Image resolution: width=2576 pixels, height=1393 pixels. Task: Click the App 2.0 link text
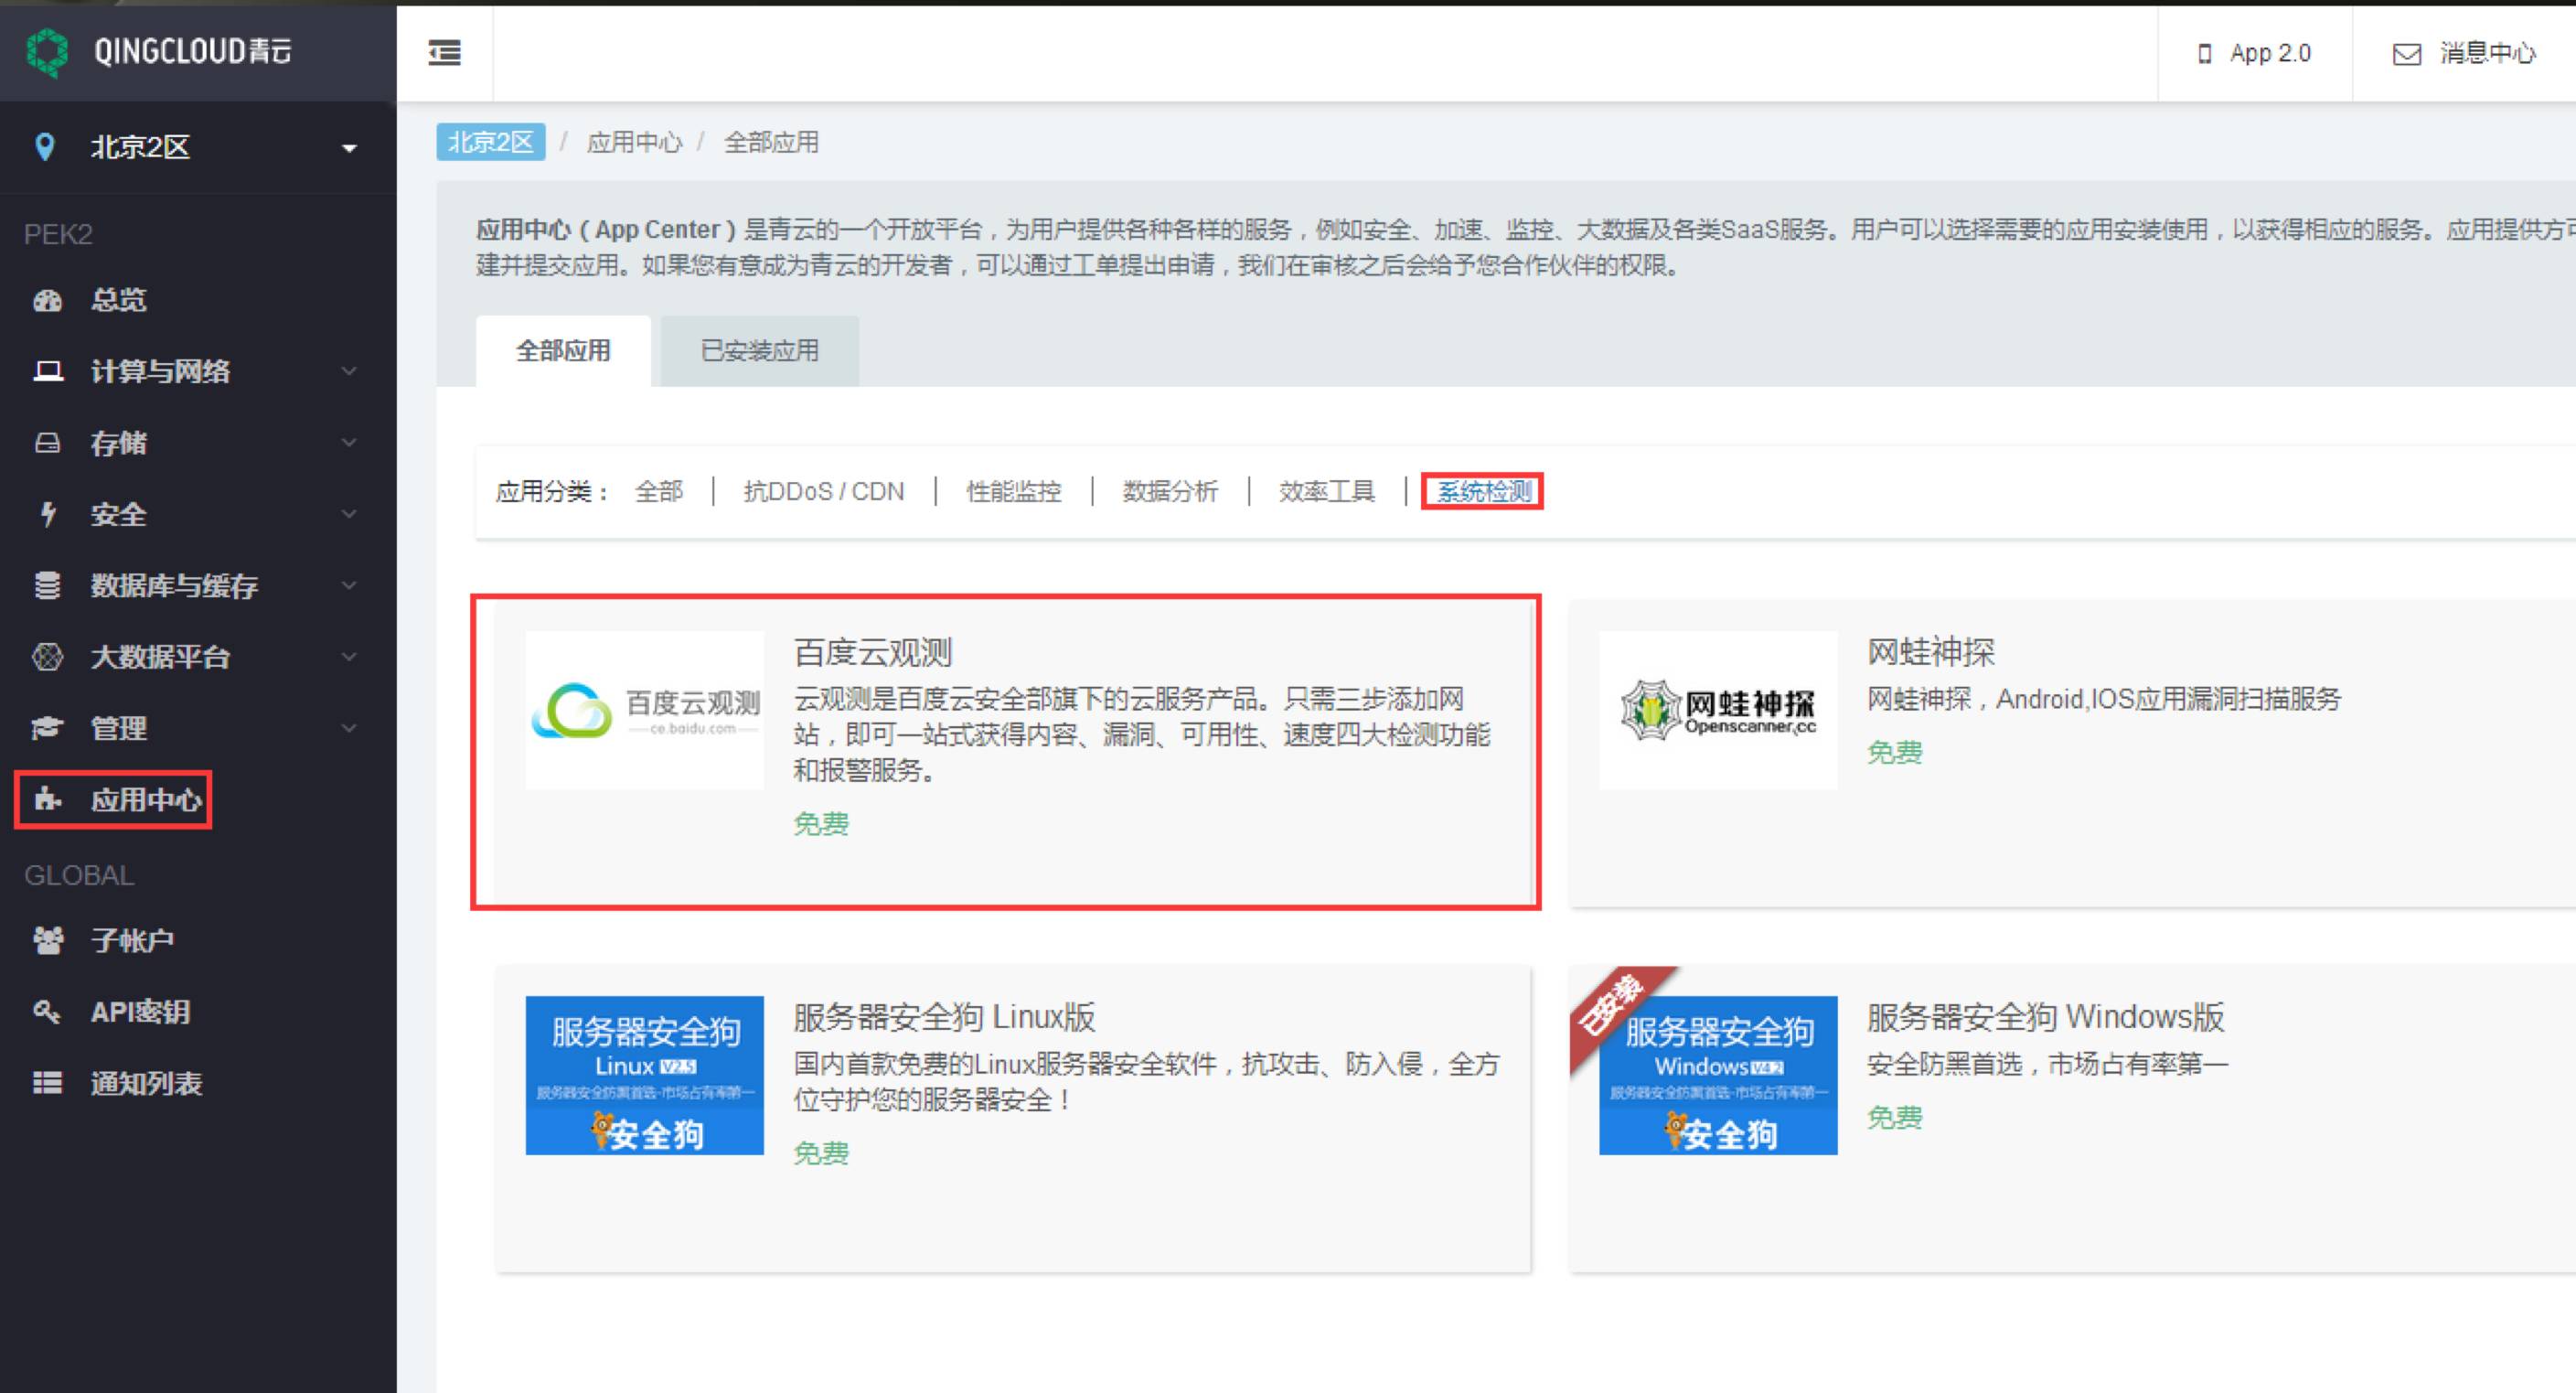click(x=2270, y=53)
